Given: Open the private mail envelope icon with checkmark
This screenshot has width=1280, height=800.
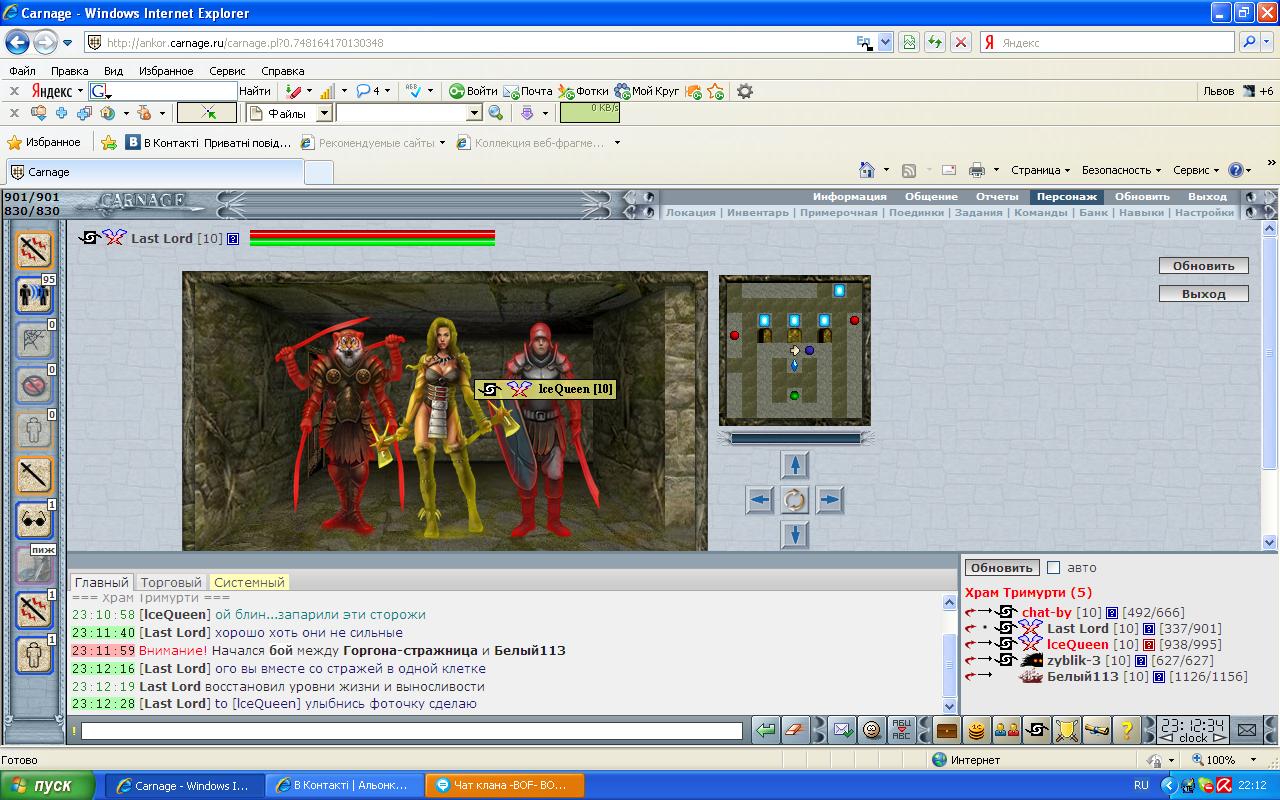Looking at the screenshot, I should click(x=841, y=730).
